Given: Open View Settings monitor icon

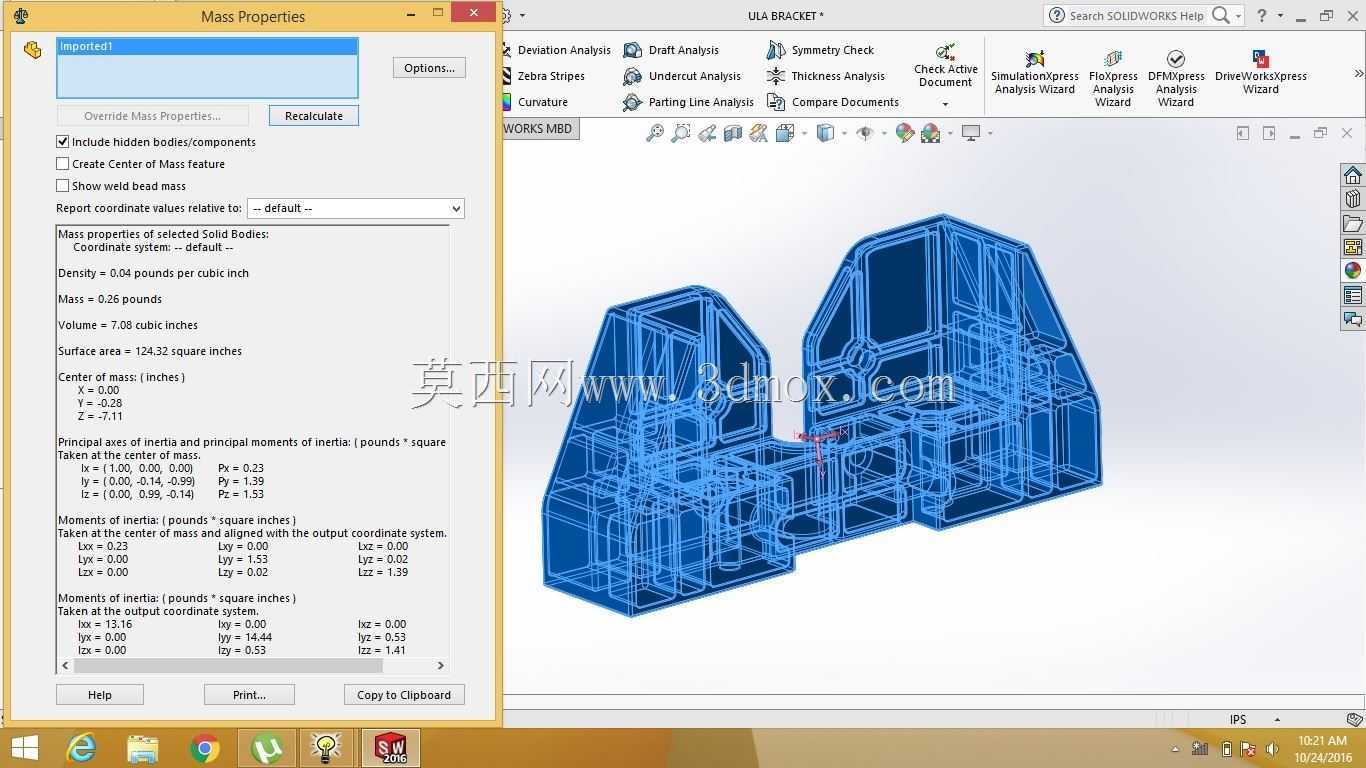Looking at the screenshot, I should click(971, 133).
